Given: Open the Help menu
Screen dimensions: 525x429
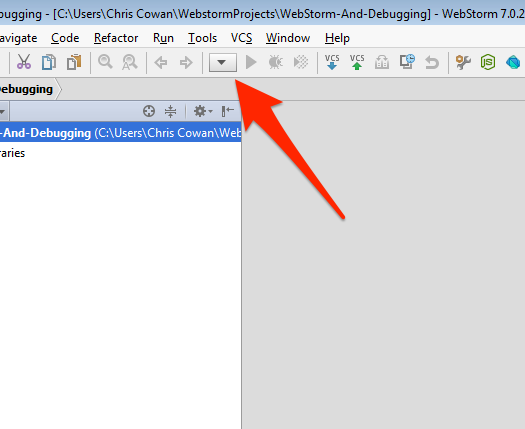Looking at the screenshot, I should [337, 38].
